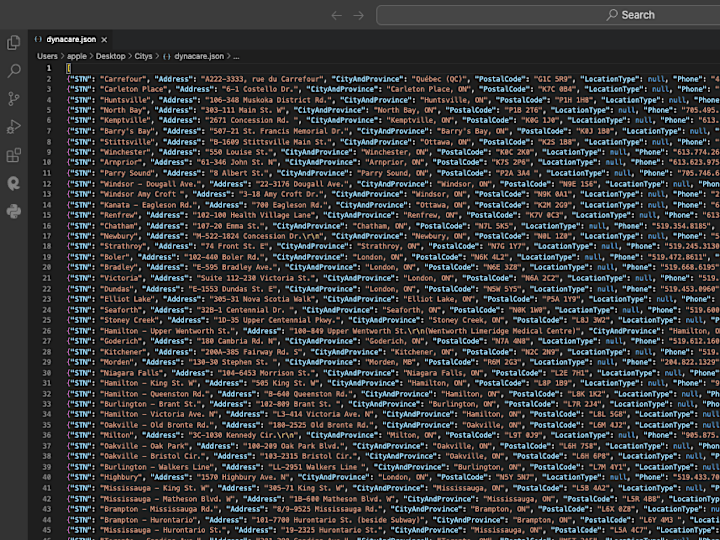Click dynacare.json in the breadcrumb
The height and width of the screenshot is (540, 720).
pos(199,56)
